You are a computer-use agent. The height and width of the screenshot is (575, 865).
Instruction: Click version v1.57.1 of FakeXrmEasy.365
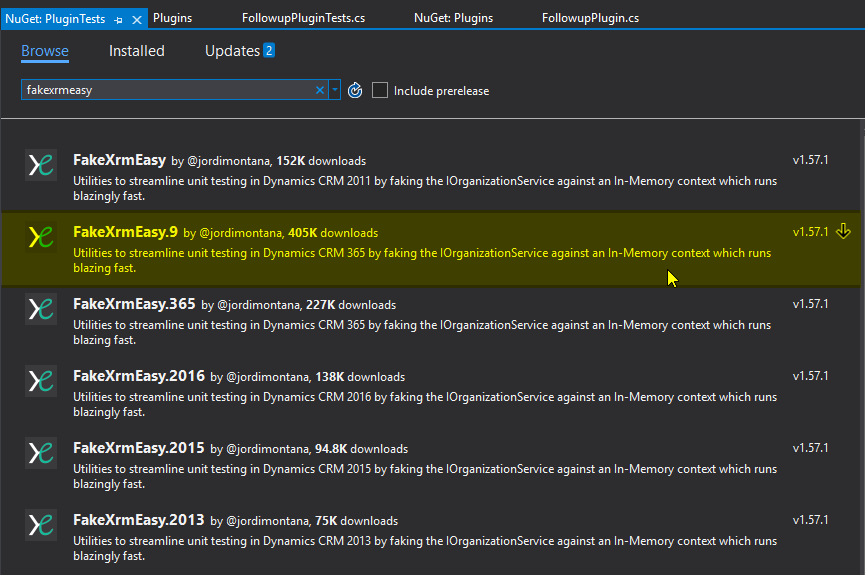pos(810,304)
